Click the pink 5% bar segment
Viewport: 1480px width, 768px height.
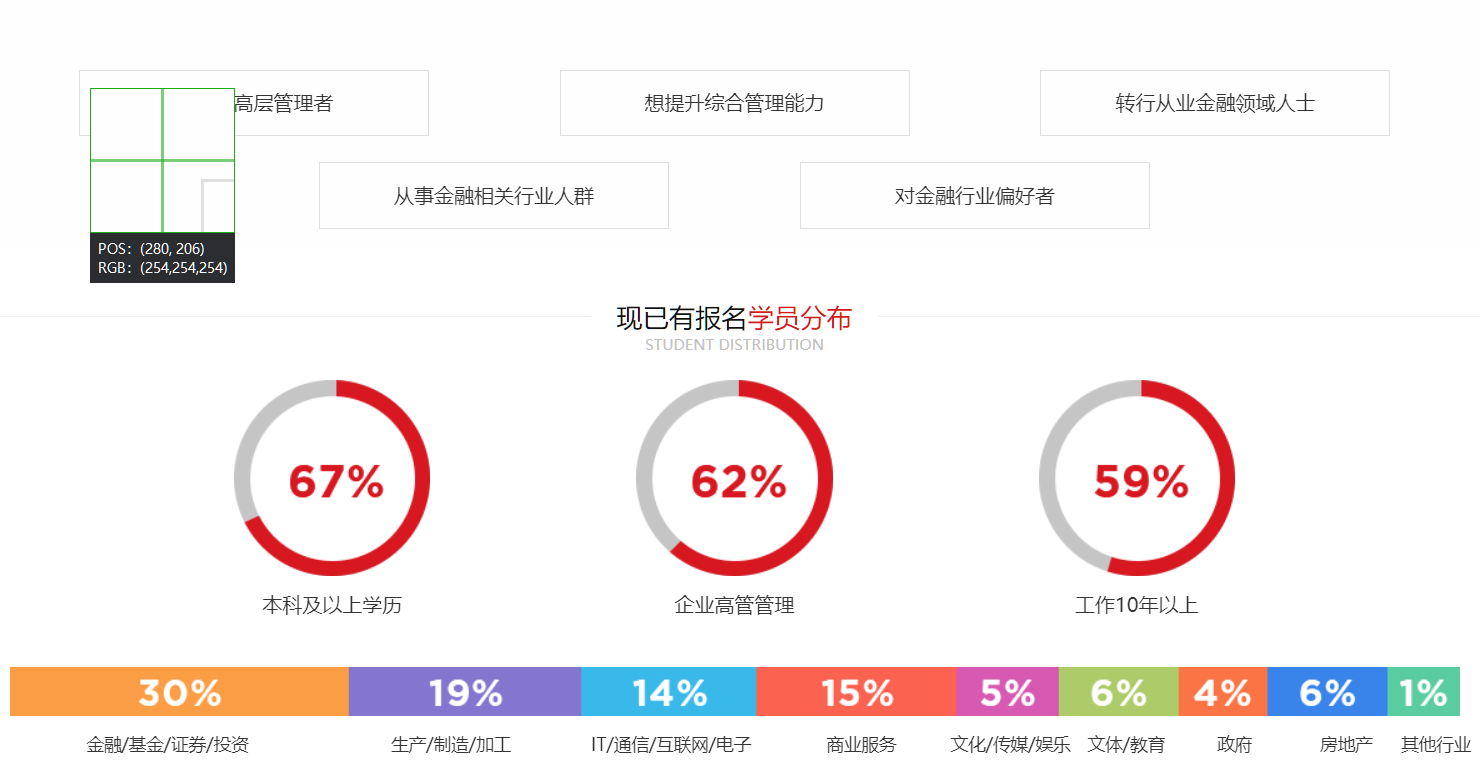coord(1007,692)
